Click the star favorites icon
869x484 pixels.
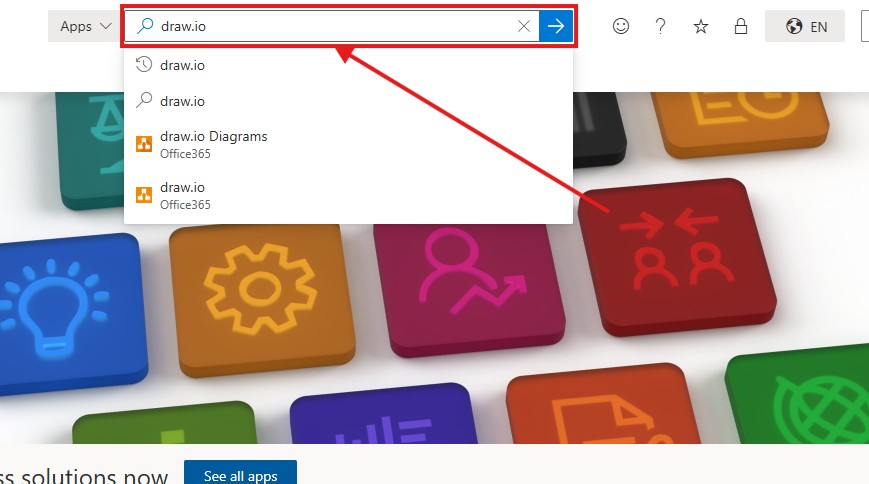701,26
